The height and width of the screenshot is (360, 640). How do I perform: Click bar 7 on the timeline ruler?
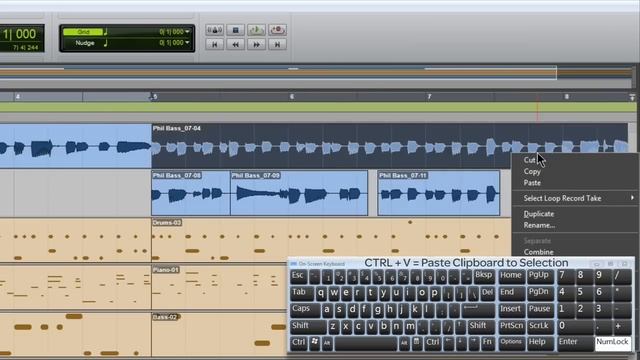pos(429,97)
